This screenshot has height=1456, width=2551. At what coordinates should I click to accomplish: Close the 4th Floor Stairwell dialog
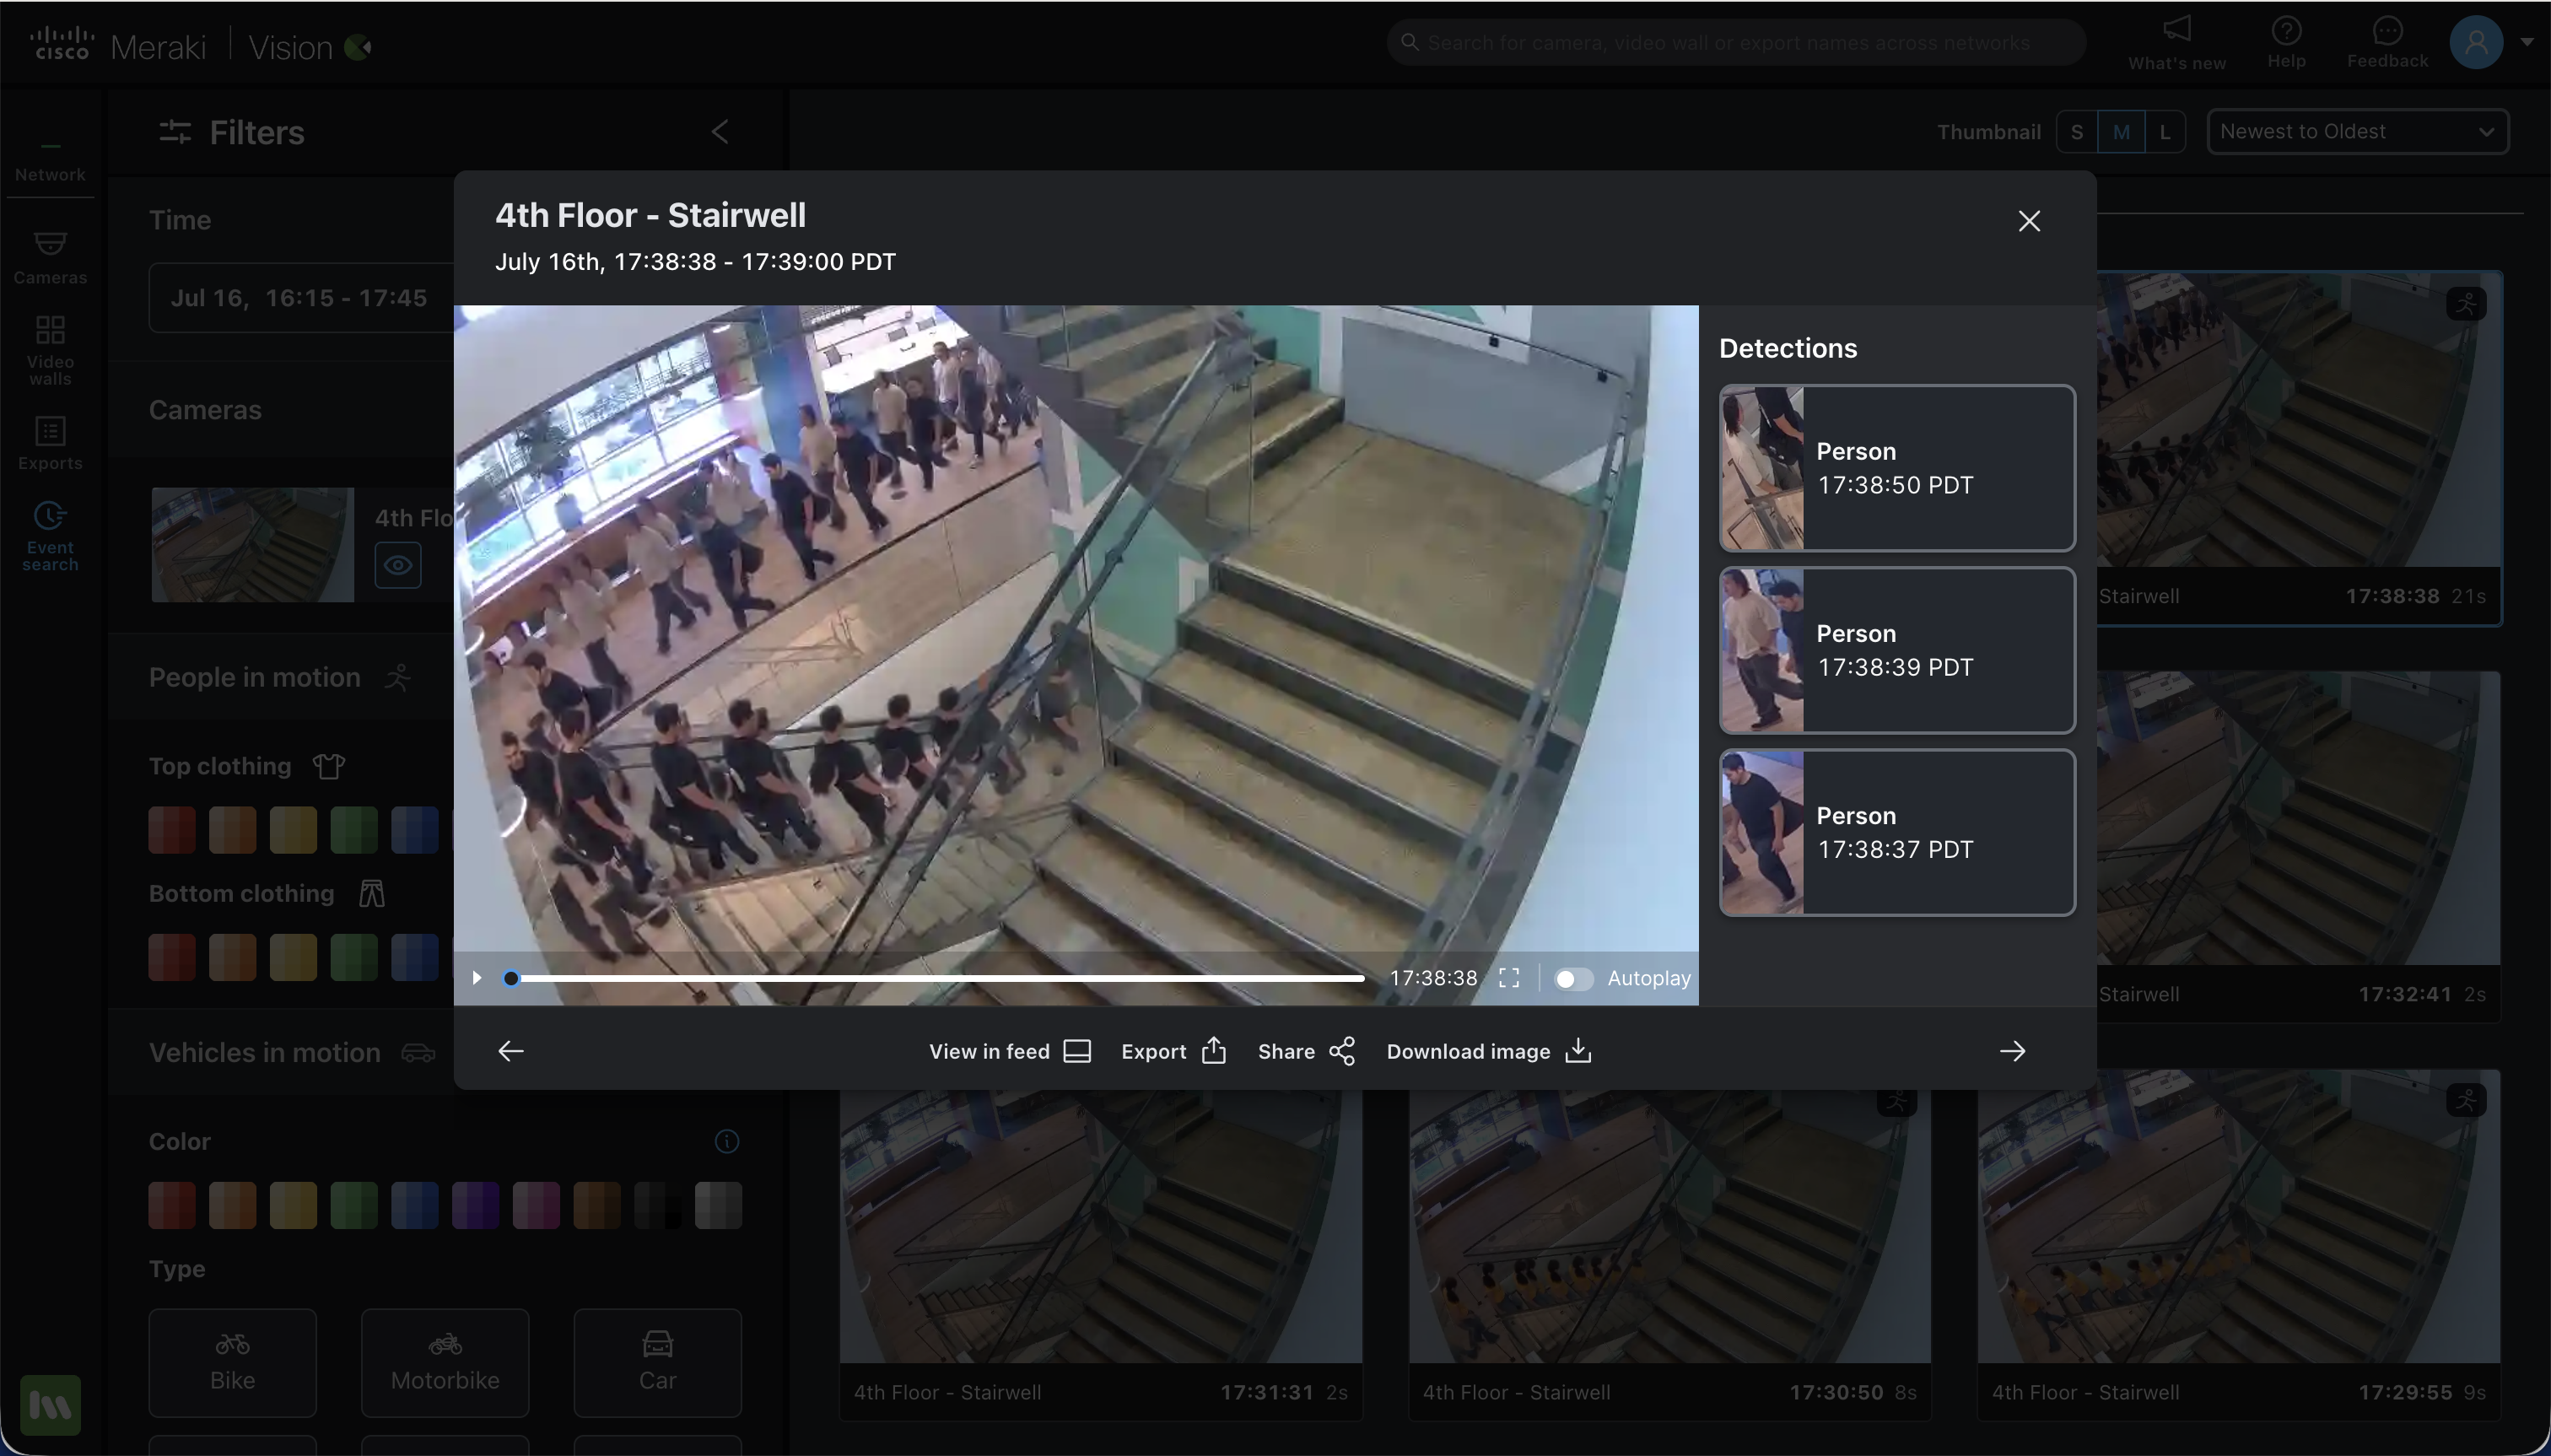(2028, 221)
